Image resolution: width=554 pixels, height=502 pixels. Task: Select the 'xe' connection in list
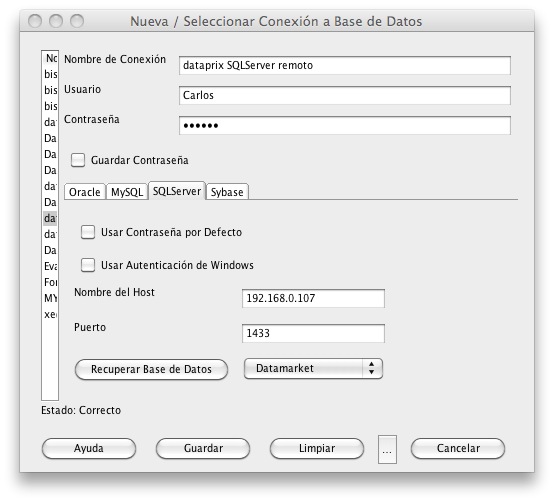(x=50, y=314)
